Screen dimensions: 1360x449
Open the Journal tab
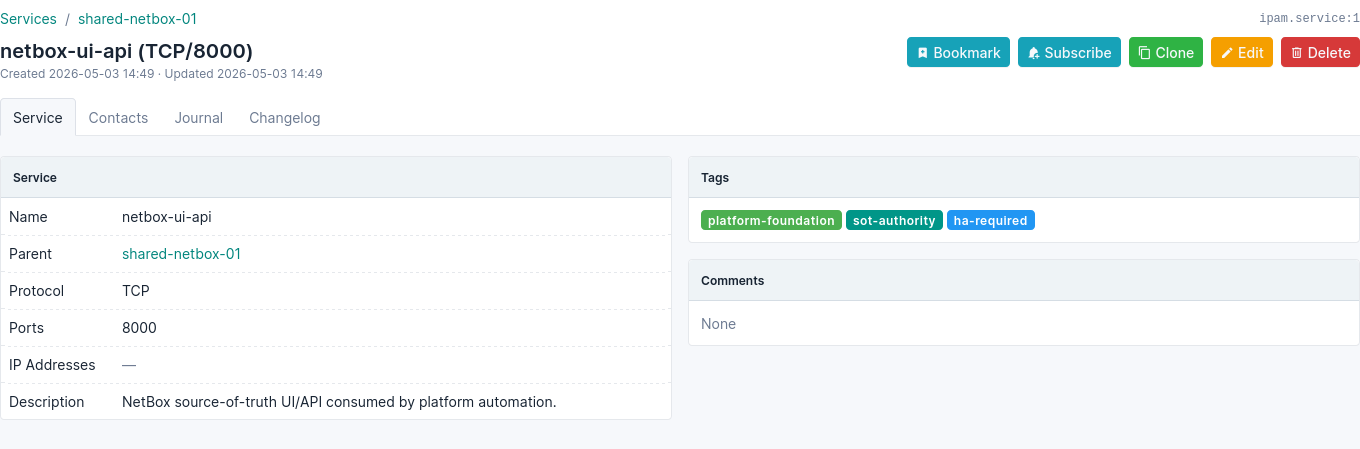(198, 118)
